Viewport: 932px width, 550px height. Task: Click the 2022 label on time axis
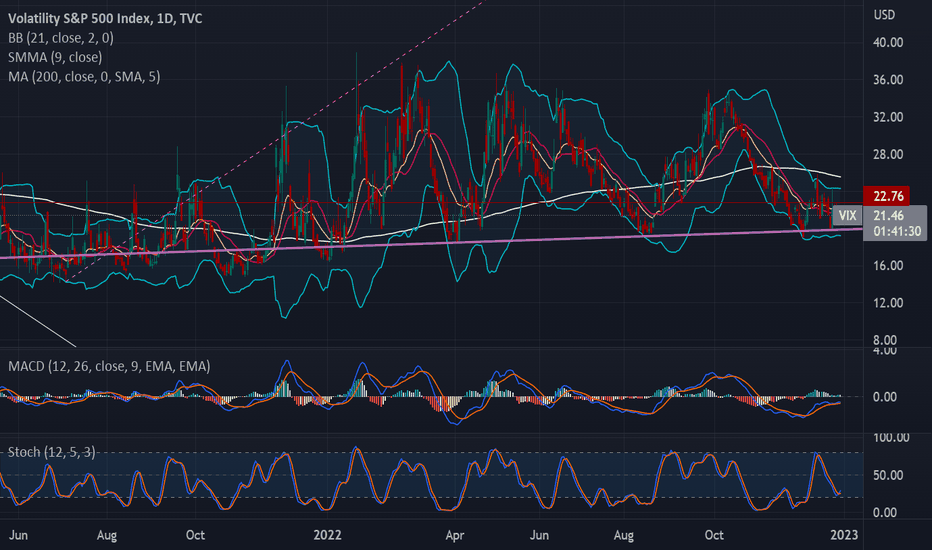[328, 535]
